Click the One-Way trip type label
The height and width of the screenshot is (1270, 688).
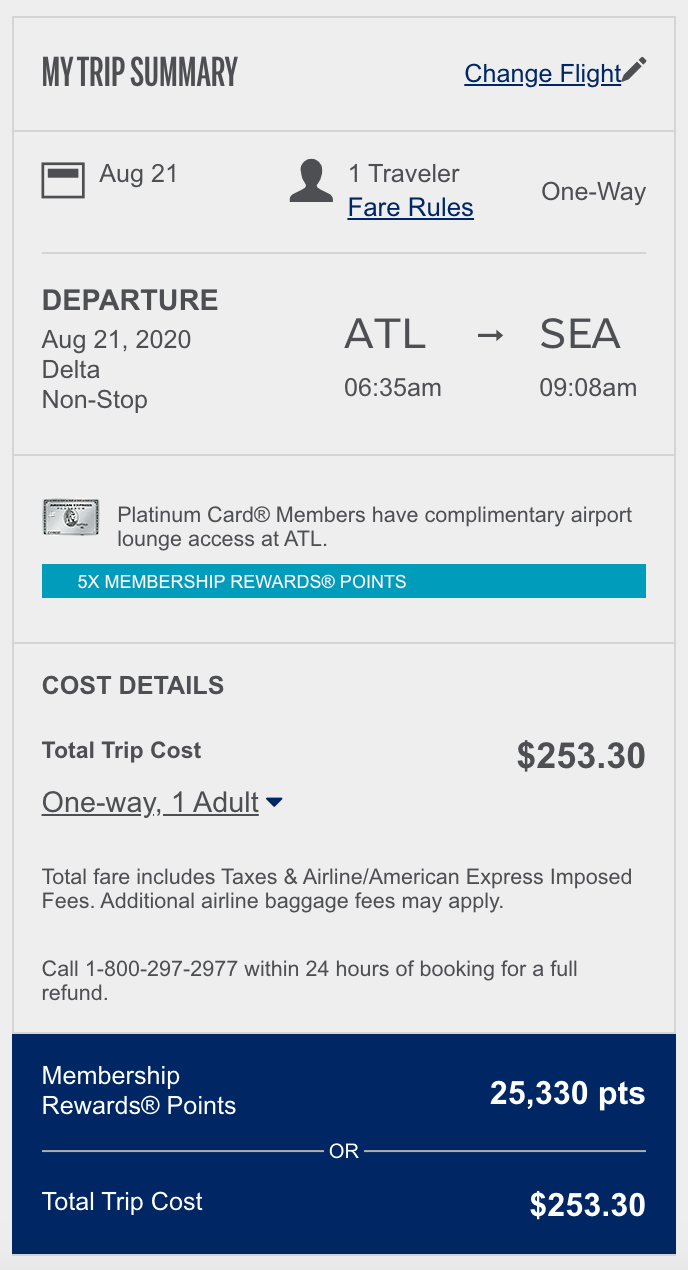click(x=593, y=191)
